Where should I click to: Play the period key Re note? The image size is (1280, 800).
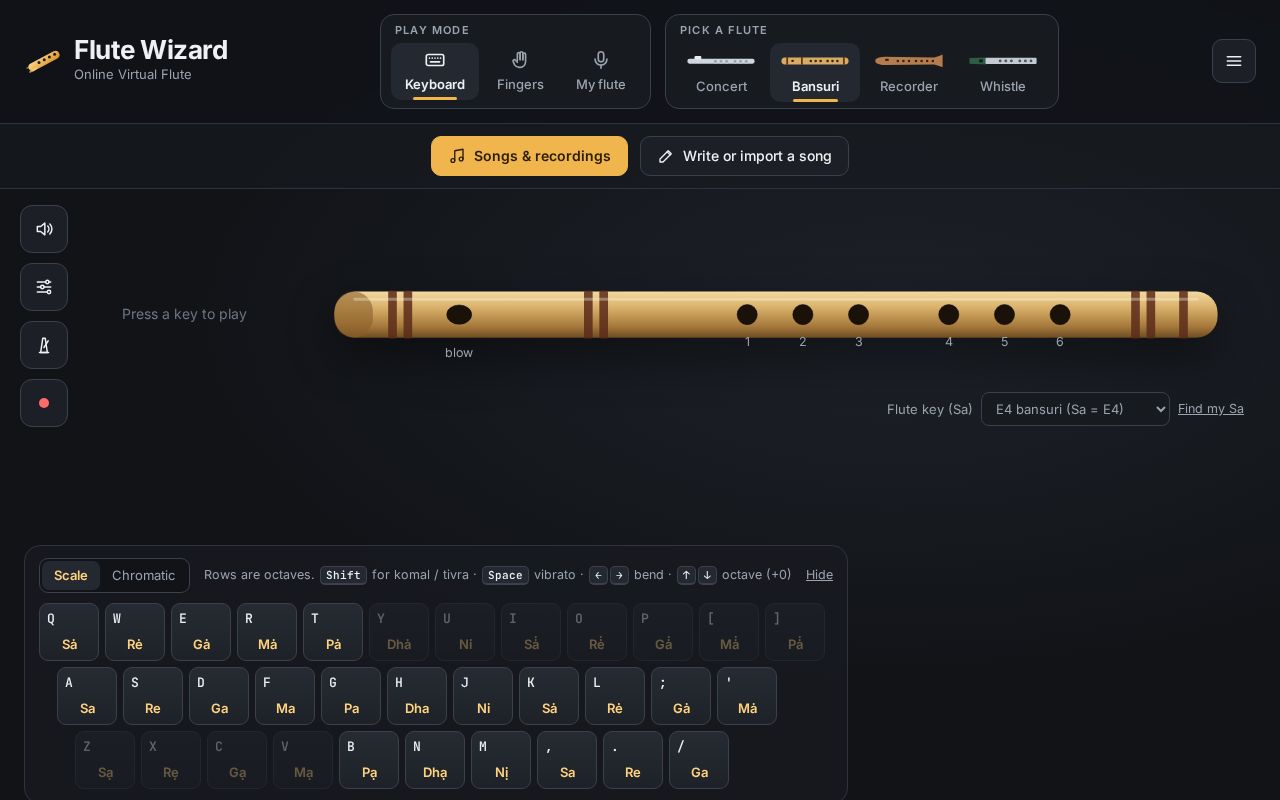(x=633, y=760)
